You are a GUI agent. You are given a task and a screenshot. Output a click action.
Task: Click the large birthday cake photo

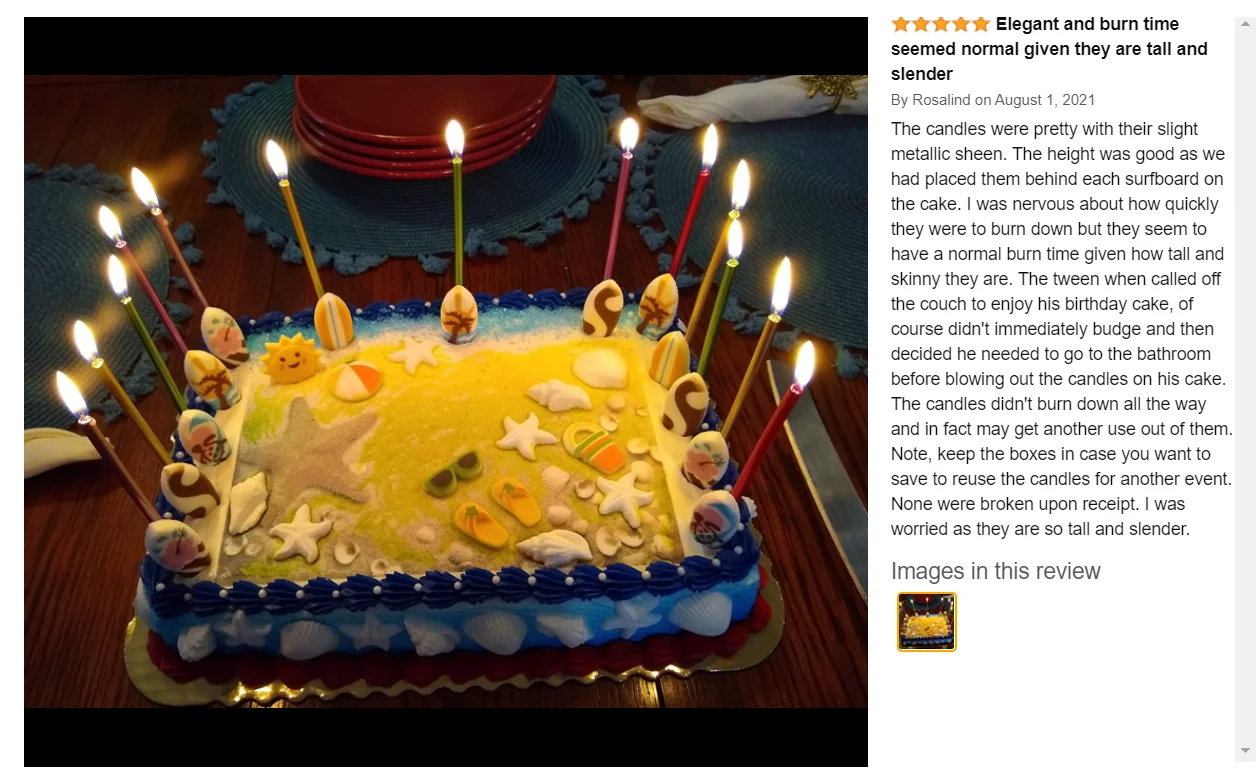click(446, 391)
